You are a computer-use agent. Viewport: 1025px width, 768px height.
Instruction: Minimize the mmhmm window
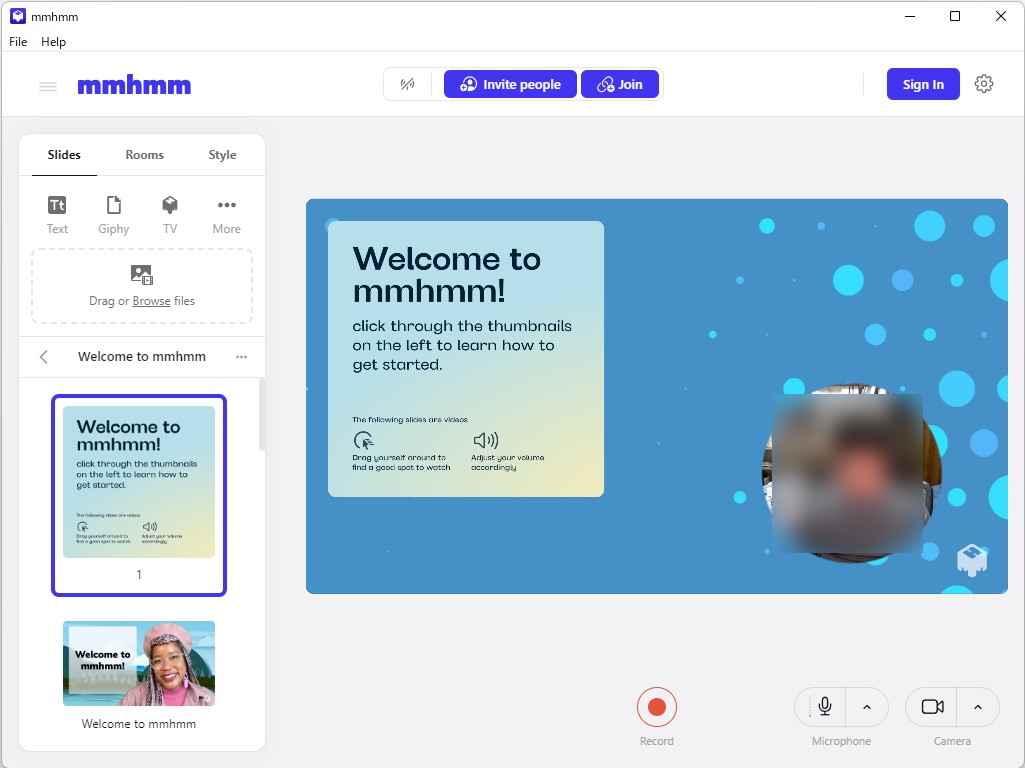click(909, 16)
